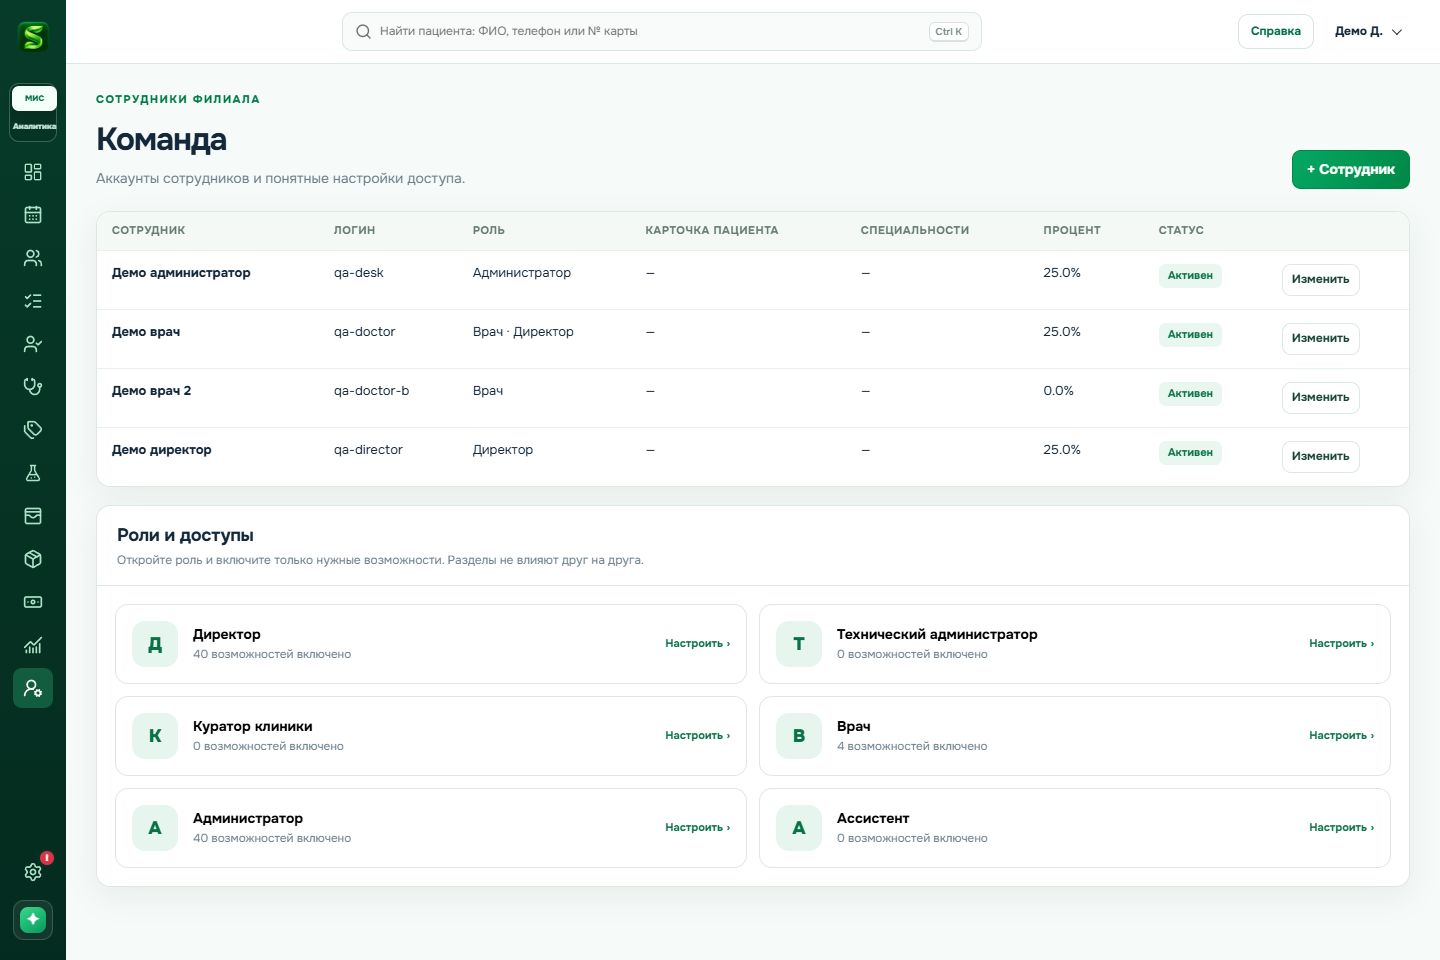Open the Демо Д. user menu

(x=1368, y=31)
